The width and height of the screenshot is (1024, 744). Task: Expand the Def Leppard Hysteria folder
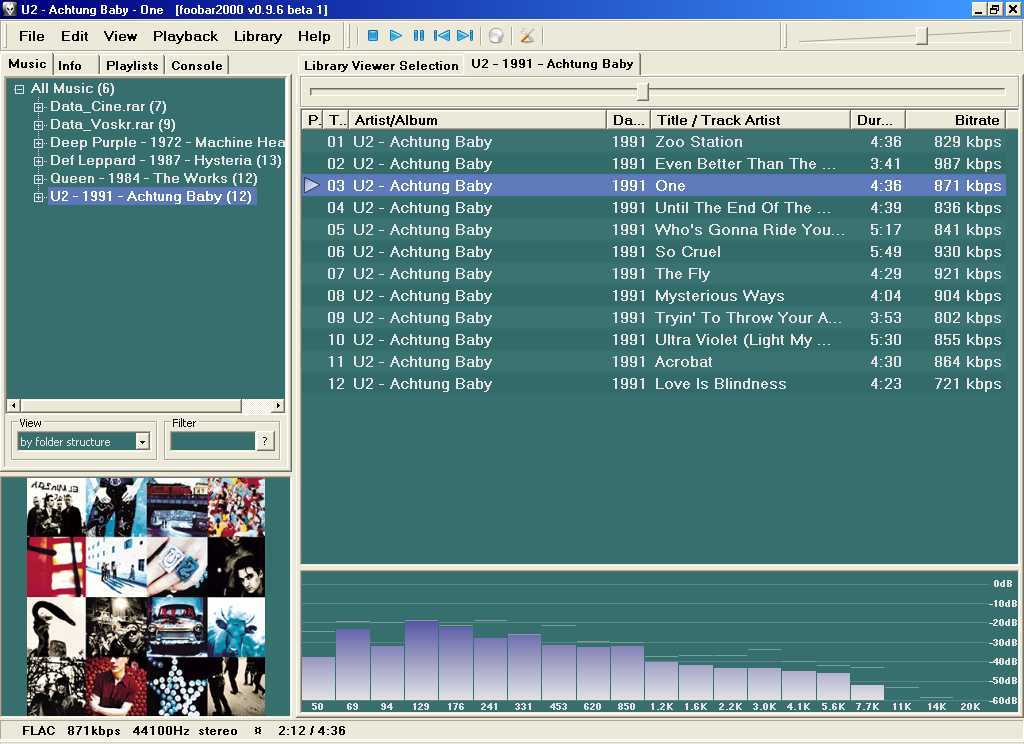(39, 161)
